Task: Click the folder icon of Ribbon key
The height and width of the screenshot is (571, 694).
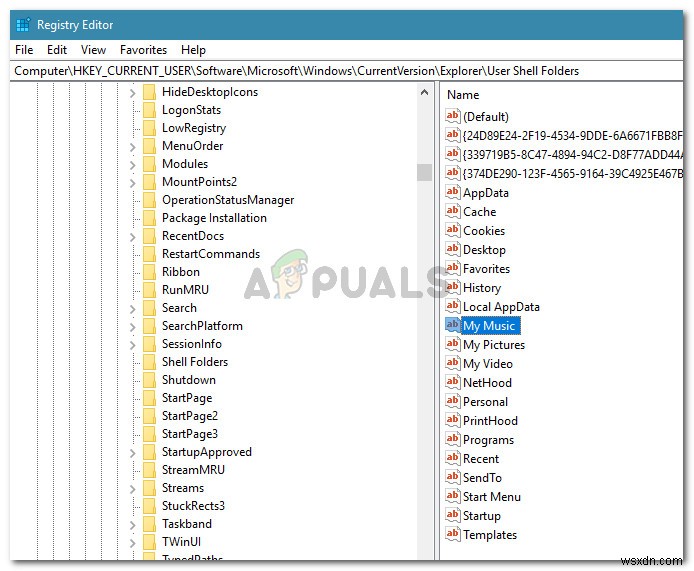Action: click(150, 272)
